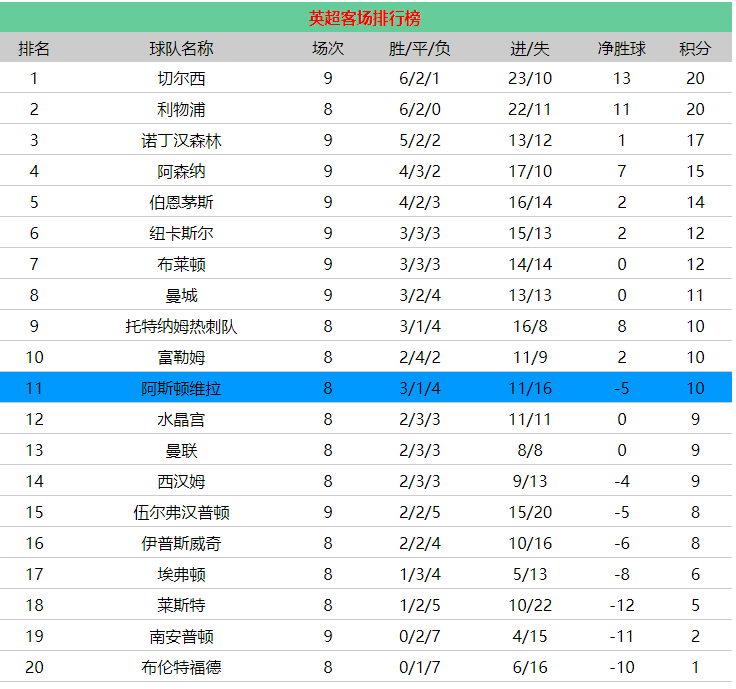Click 布莱顿 goals value 14/14
736x689 pixels.
pos(530,264)
